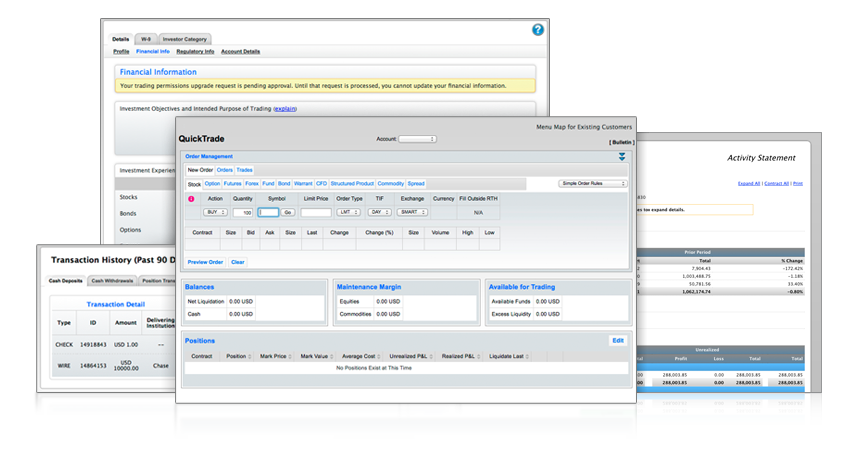Select the Fund instrument tab
This screenshot has height=467, width=862.
tap(268, 184)
